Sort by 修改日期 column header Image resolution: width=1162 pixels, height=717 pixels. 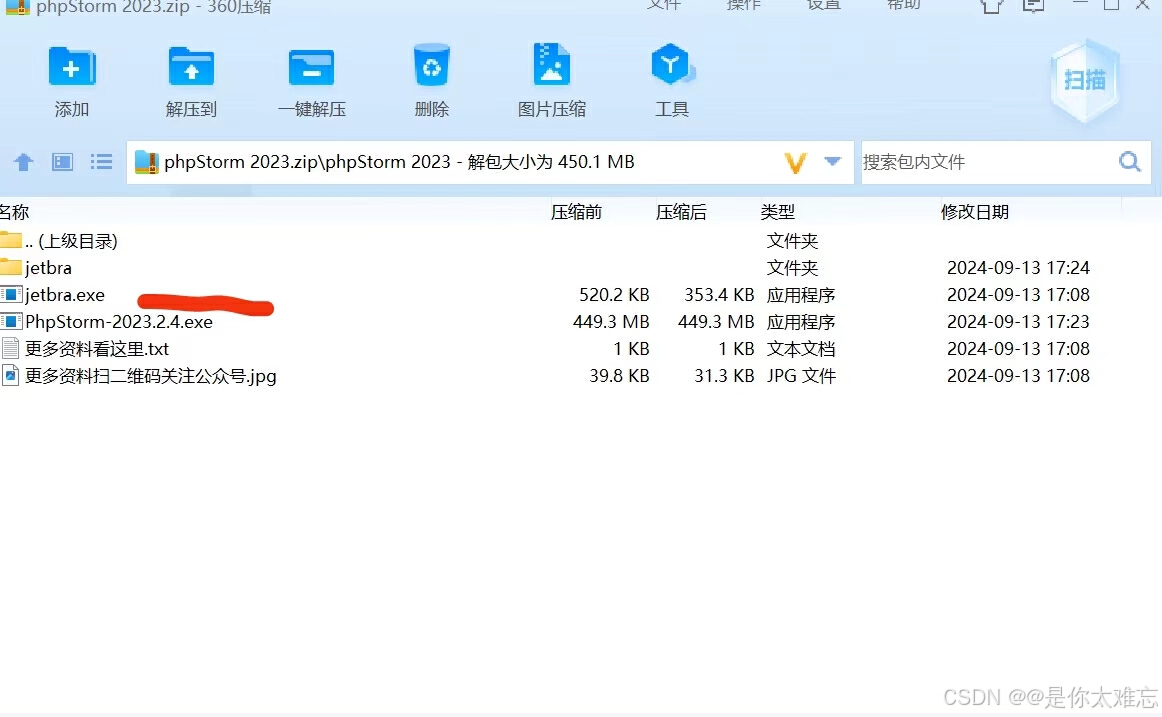[975, 212]
